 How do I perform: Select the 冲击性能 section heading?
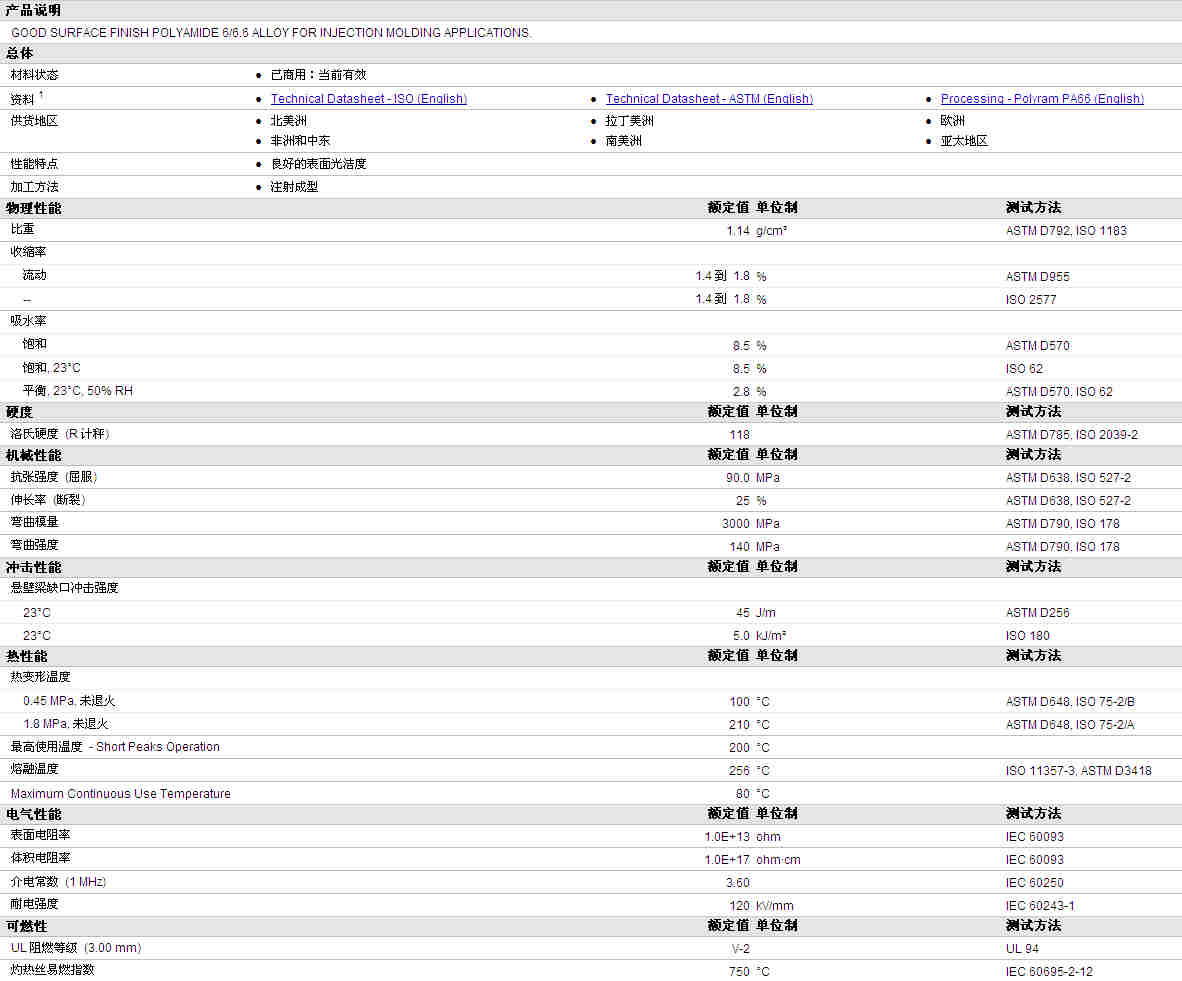33,567
